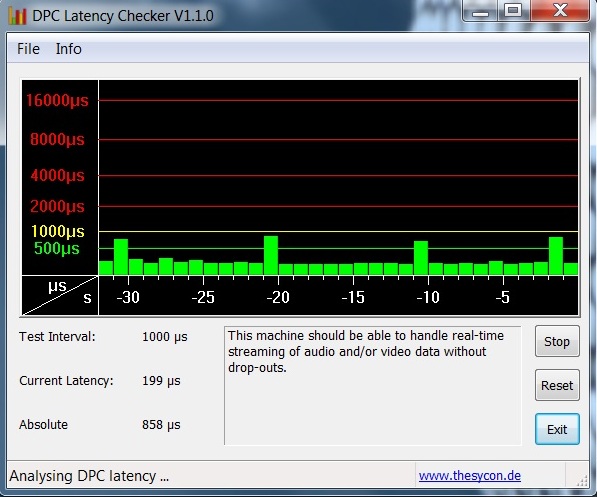This screenshot has height=497, width=597.
Task: Open the www.thesycon.de link
Action: (x=470, y=476)
